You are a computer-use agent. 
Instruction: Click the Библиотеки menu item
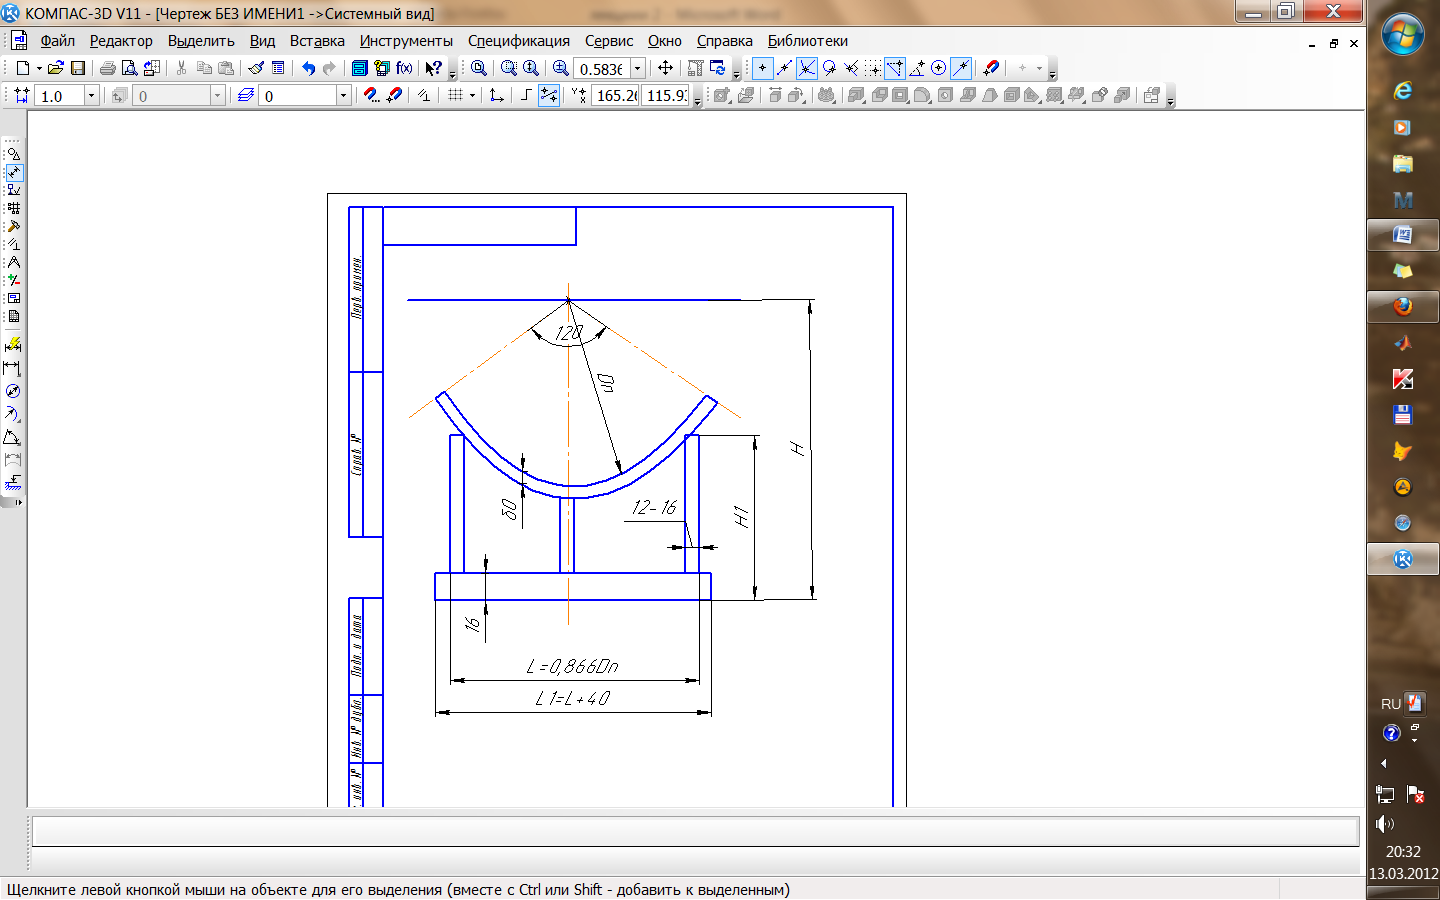pyautogui.click(x=807, y=41)
